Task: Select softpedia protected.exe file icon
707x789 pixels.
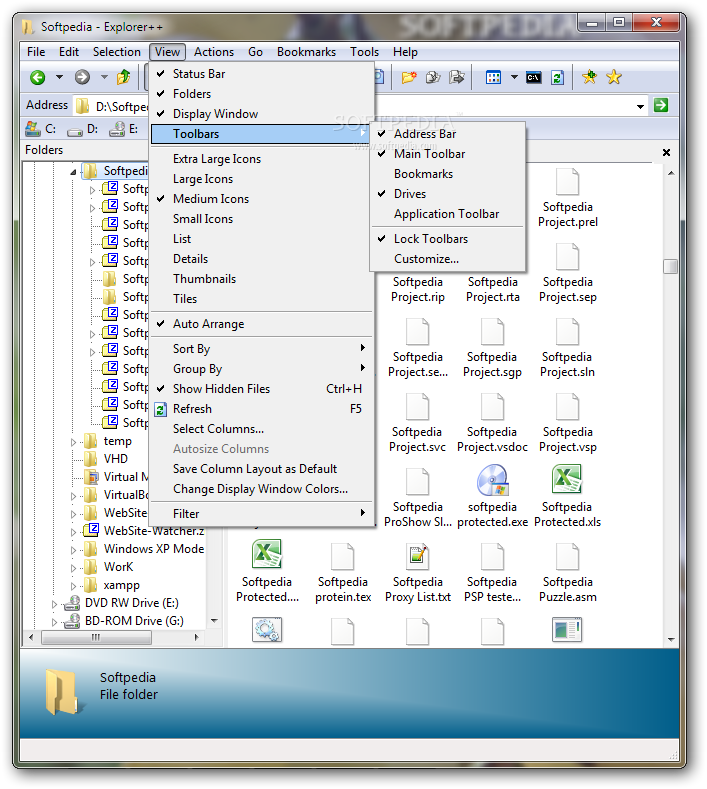Action: click(493, 481)
